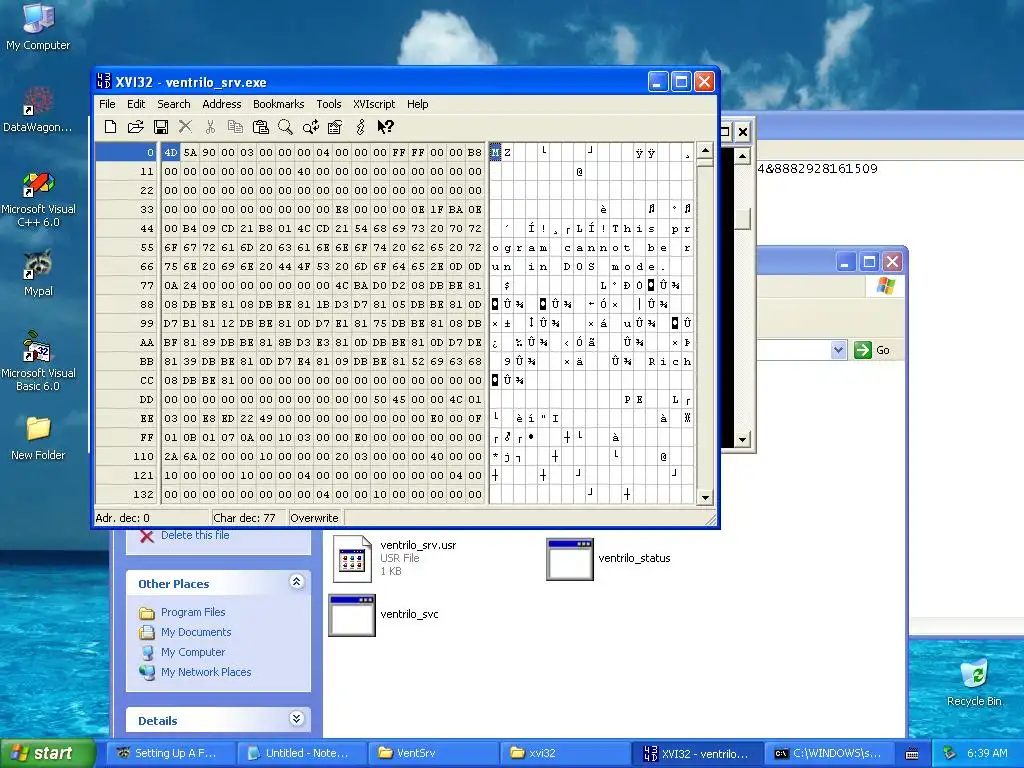
Task: Select the Recycle Bin desktop icon
Action: click(974, 682)
